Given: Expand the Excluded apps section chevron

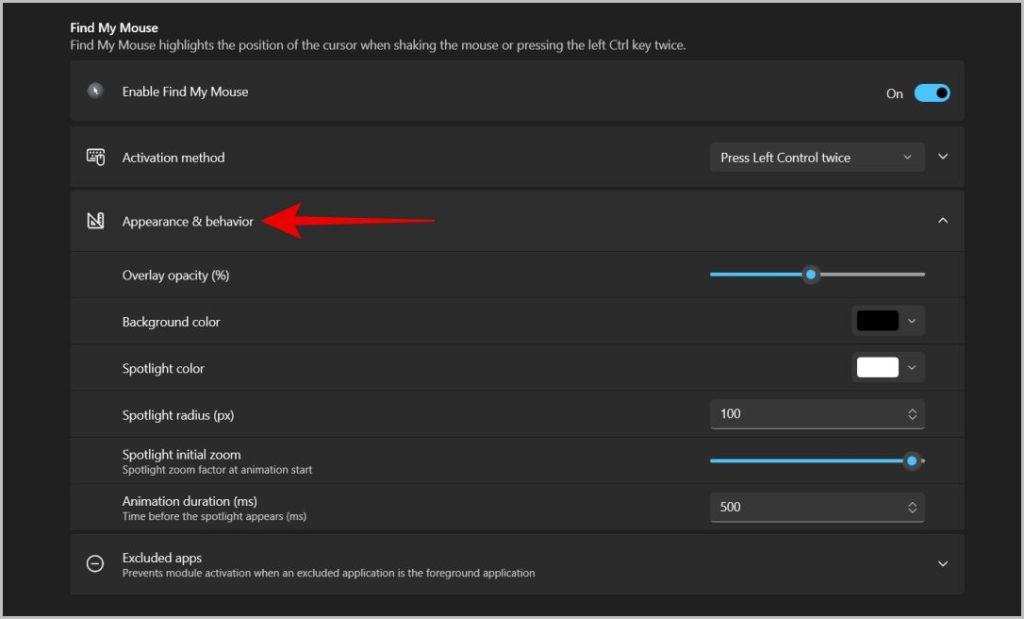Looking at the screenshot, I should (942, 563).
